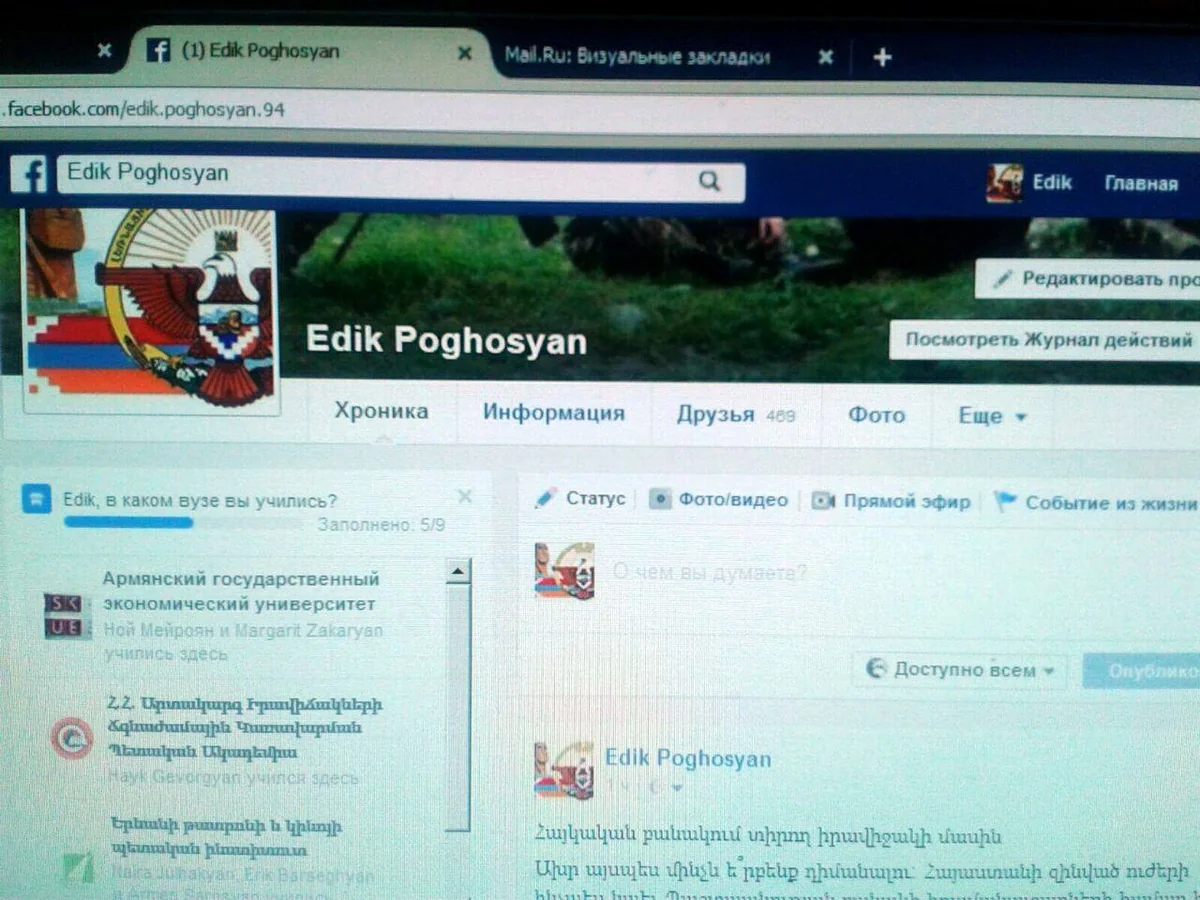Click Посмотреть Журнал действий button
Image resolution: width=1200 pixels, height=900 pixels.
pyautogui.click(x=1047, y=340)
